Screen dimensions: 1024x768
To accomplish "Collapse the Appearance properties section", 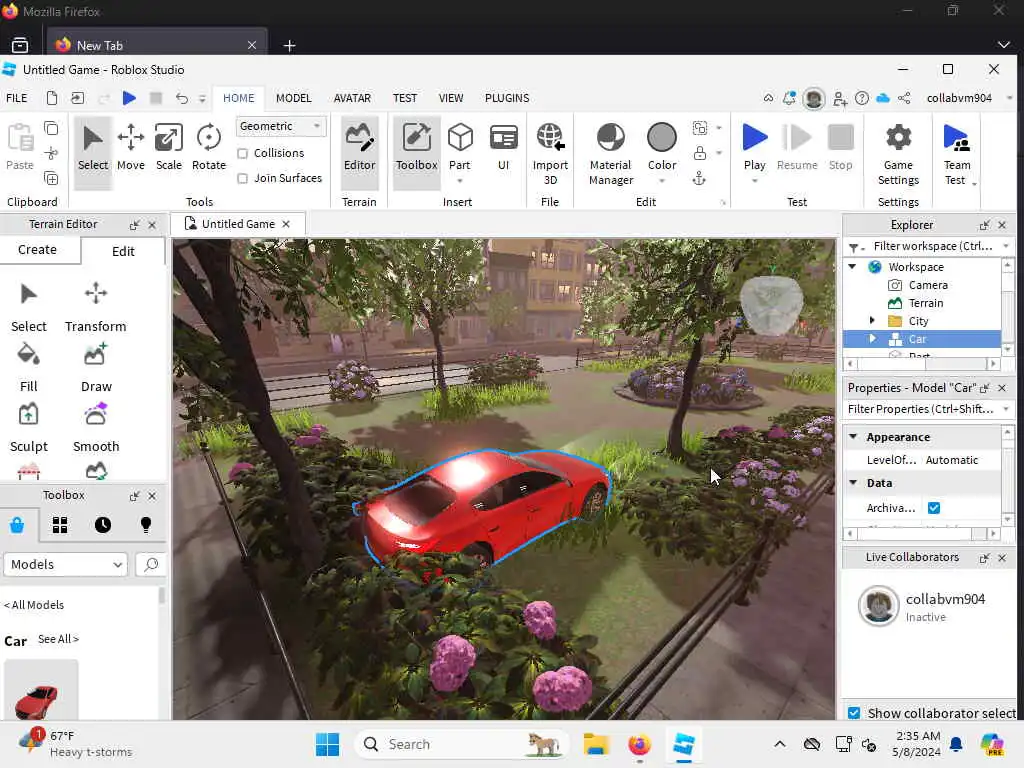I will point(853,436).
